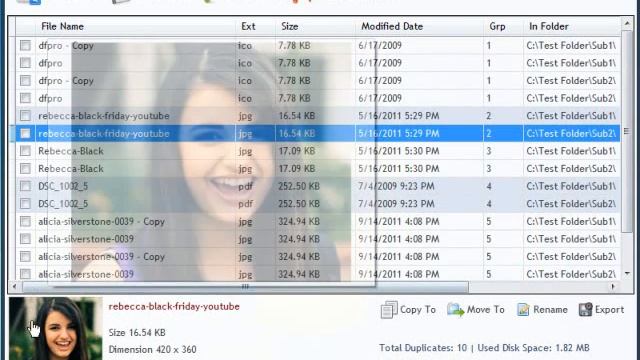Tick checkbox for dfpro in Sub2 folder
This screenshot has width=640, height=360.
(25, 98)
